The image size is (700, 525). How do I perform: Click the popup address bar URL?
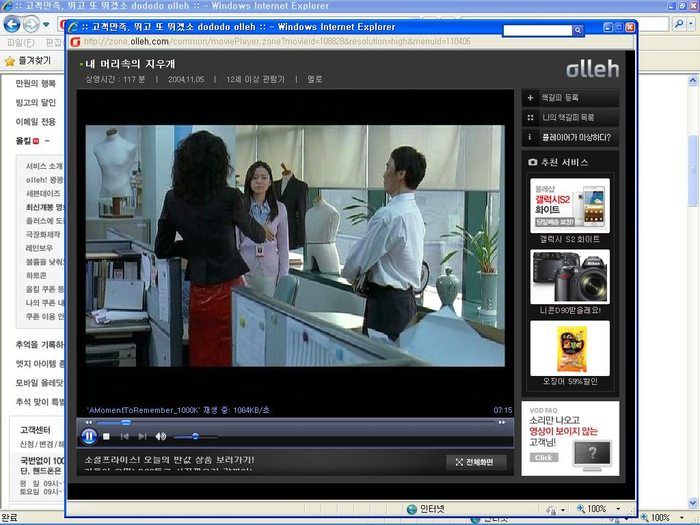(x=277, y=42)
